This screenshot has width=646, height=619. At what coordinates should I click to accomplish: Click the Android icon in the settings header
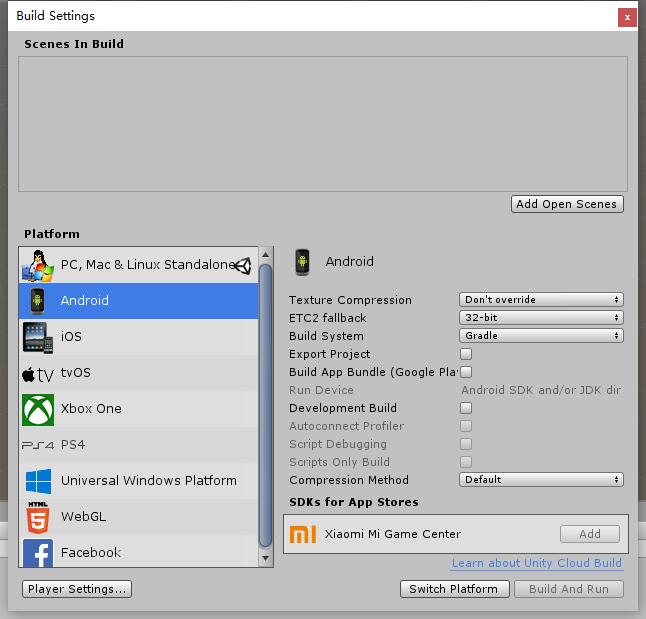(x=302, y=262)
